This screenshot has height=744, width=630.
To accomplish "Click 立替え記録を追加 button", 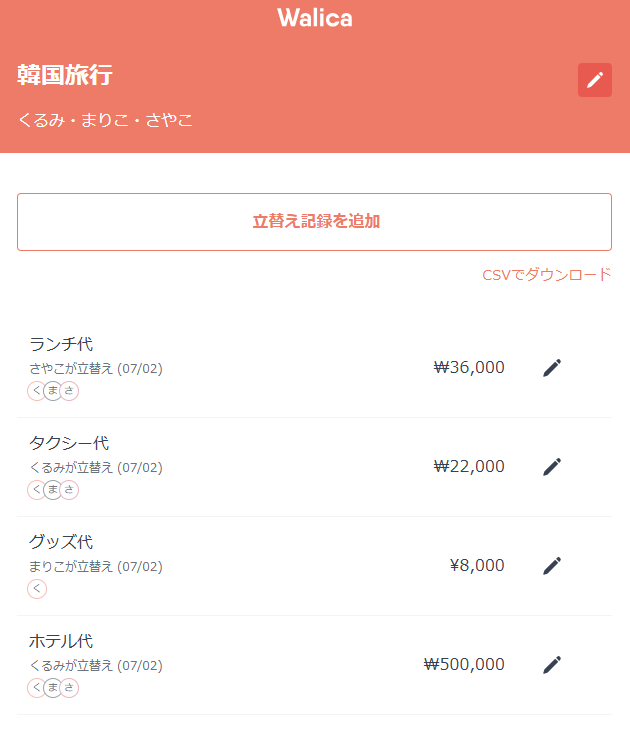I will coord(315,222).
